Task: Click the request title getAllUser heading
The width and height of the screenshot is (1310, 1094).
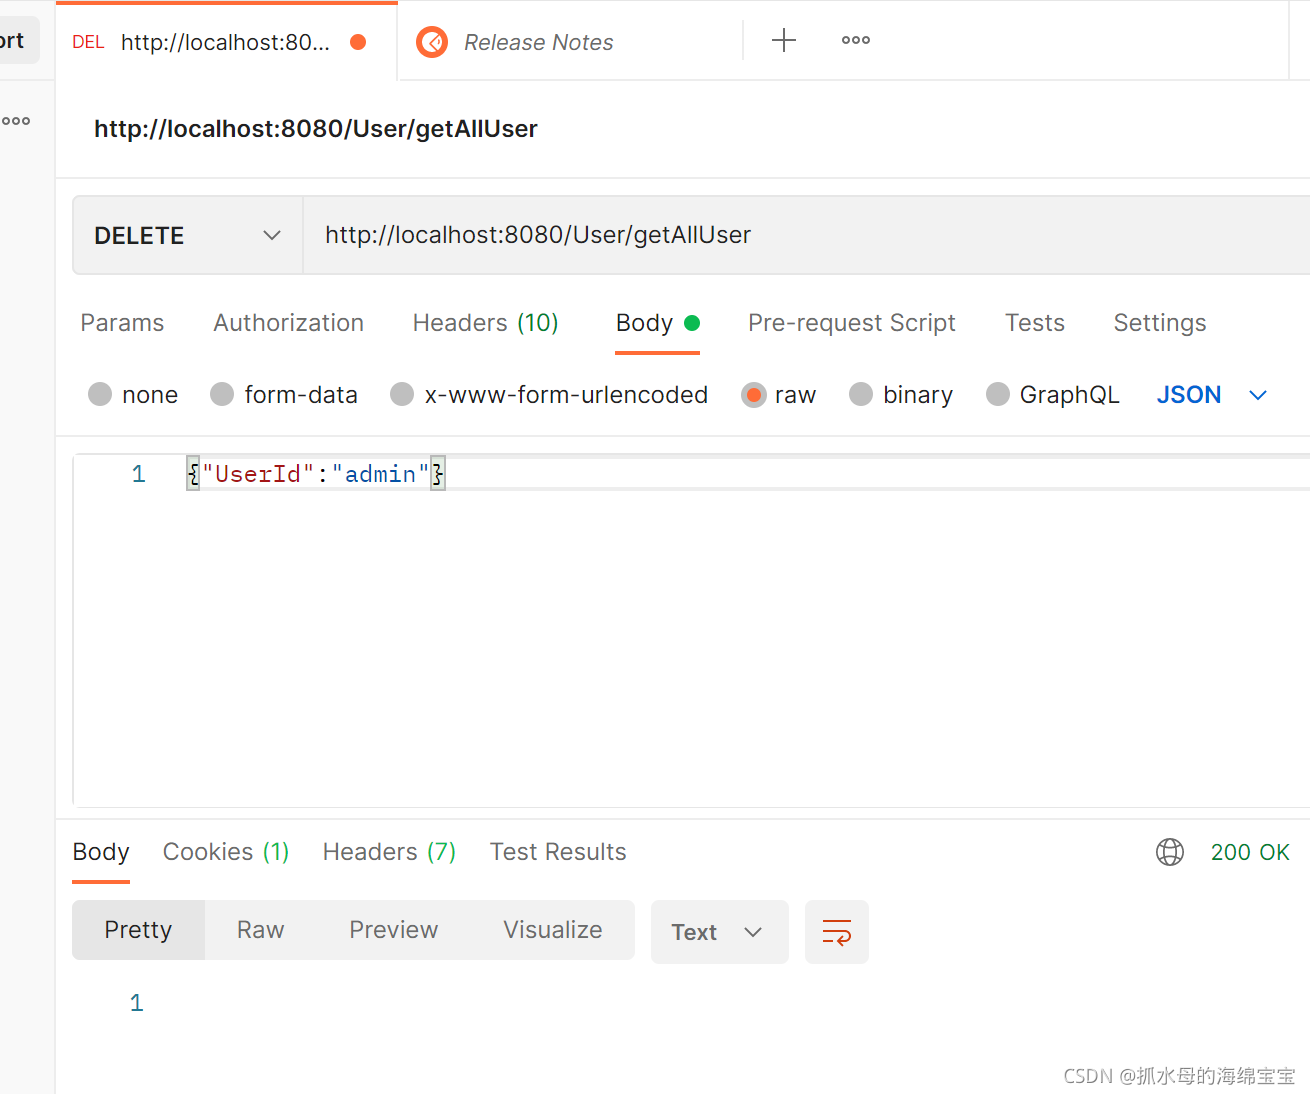Action: click(x=316, y=129)
